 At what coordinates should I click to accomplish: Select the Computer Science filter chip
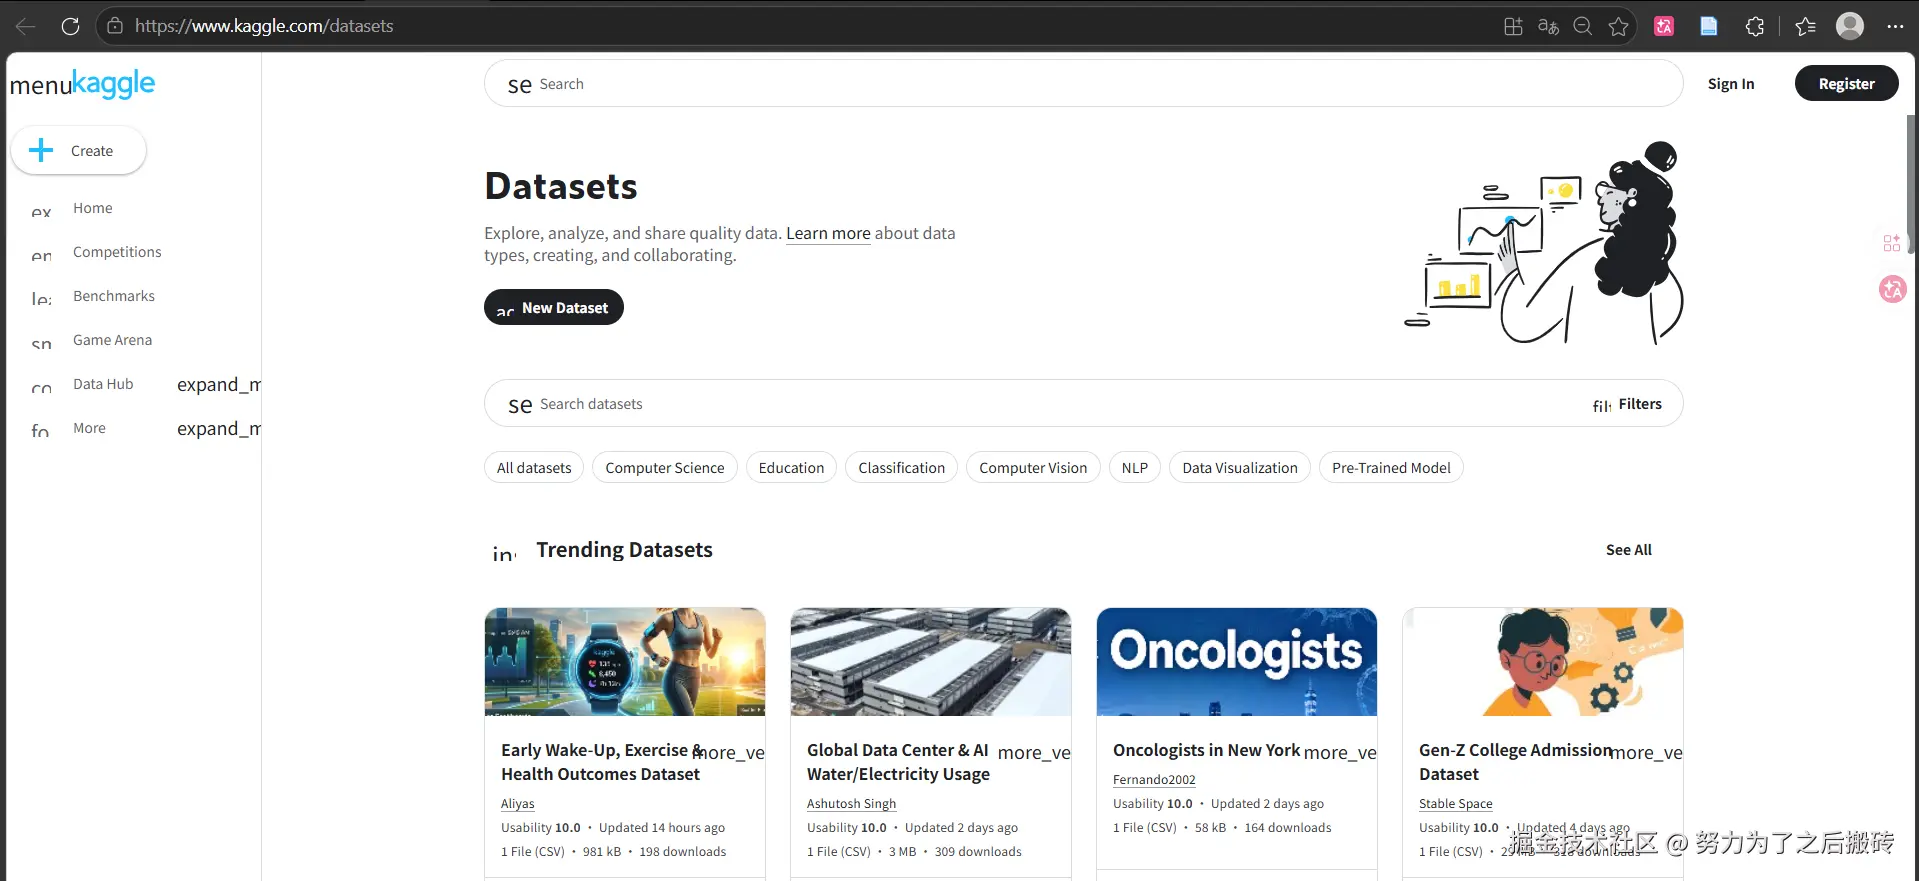tap(665, 468)
